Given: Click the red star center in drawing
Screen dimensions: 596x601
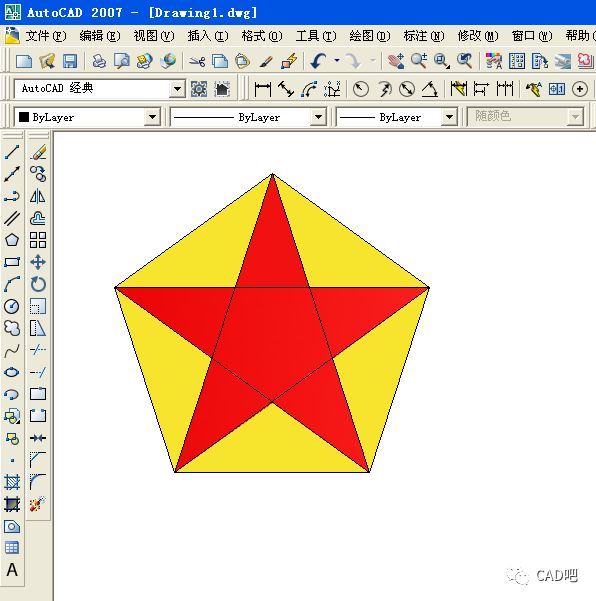Looking at the screenshot, I should 273,337.
